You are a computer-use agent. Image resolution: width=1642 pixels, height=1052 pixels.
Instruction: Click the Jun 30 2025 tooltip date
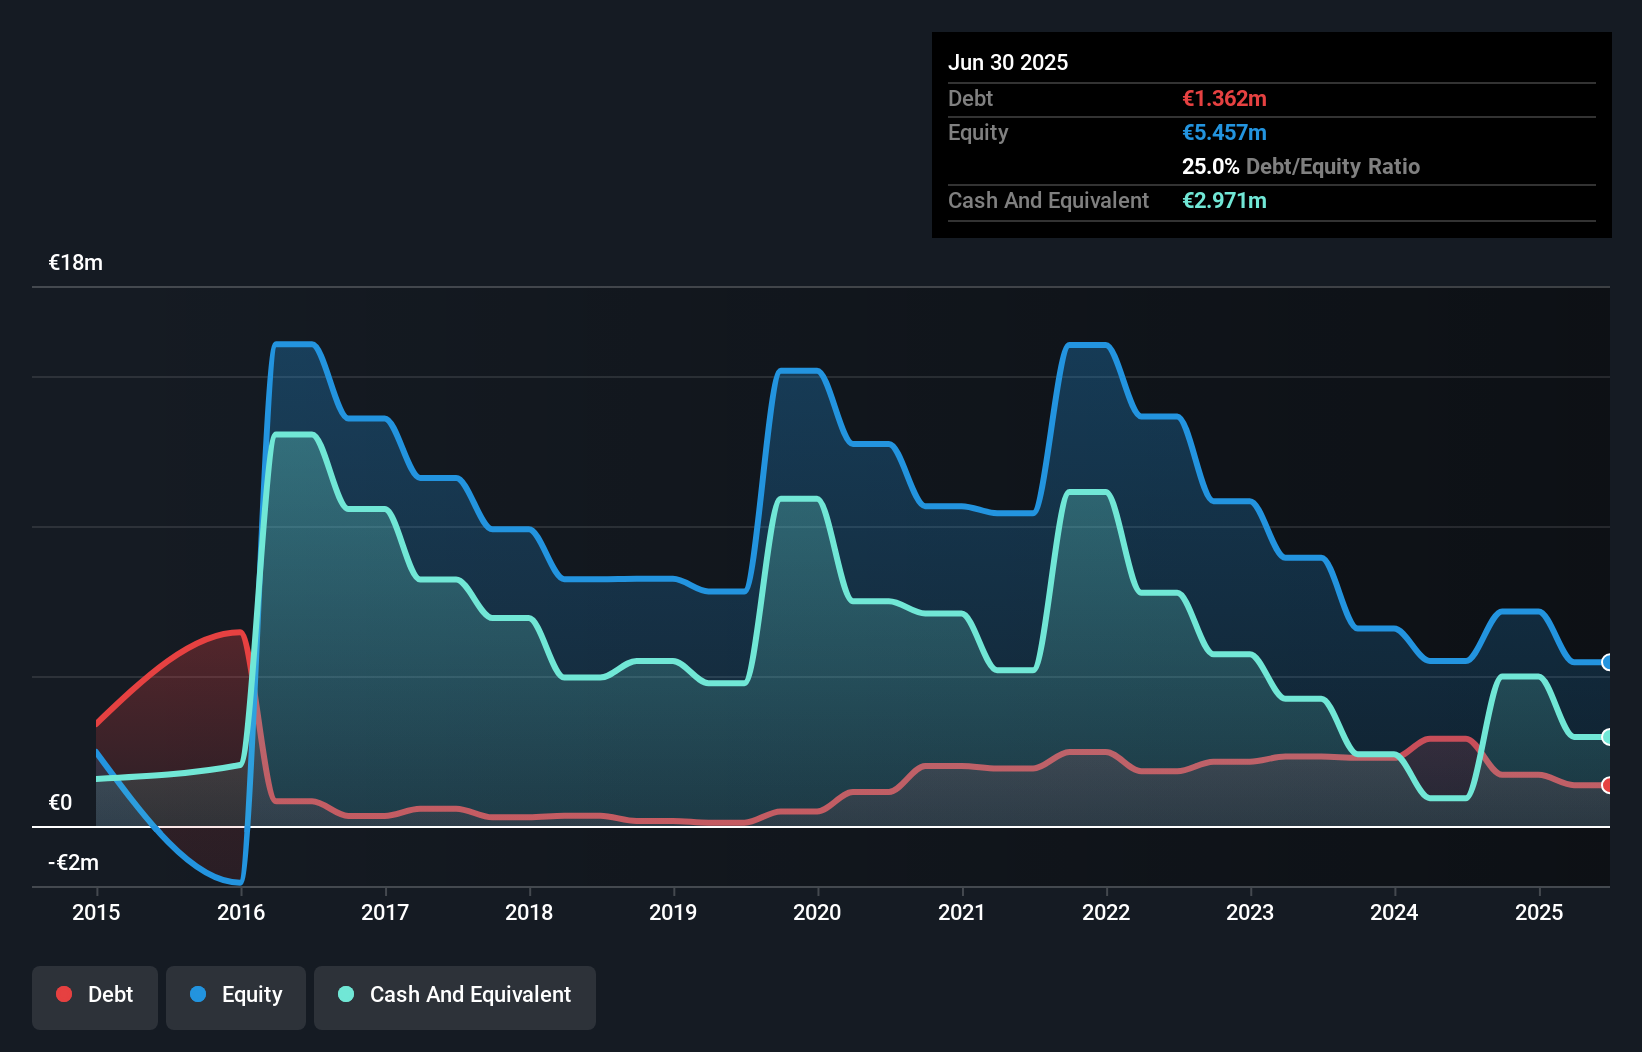(x=1008, y=63)
